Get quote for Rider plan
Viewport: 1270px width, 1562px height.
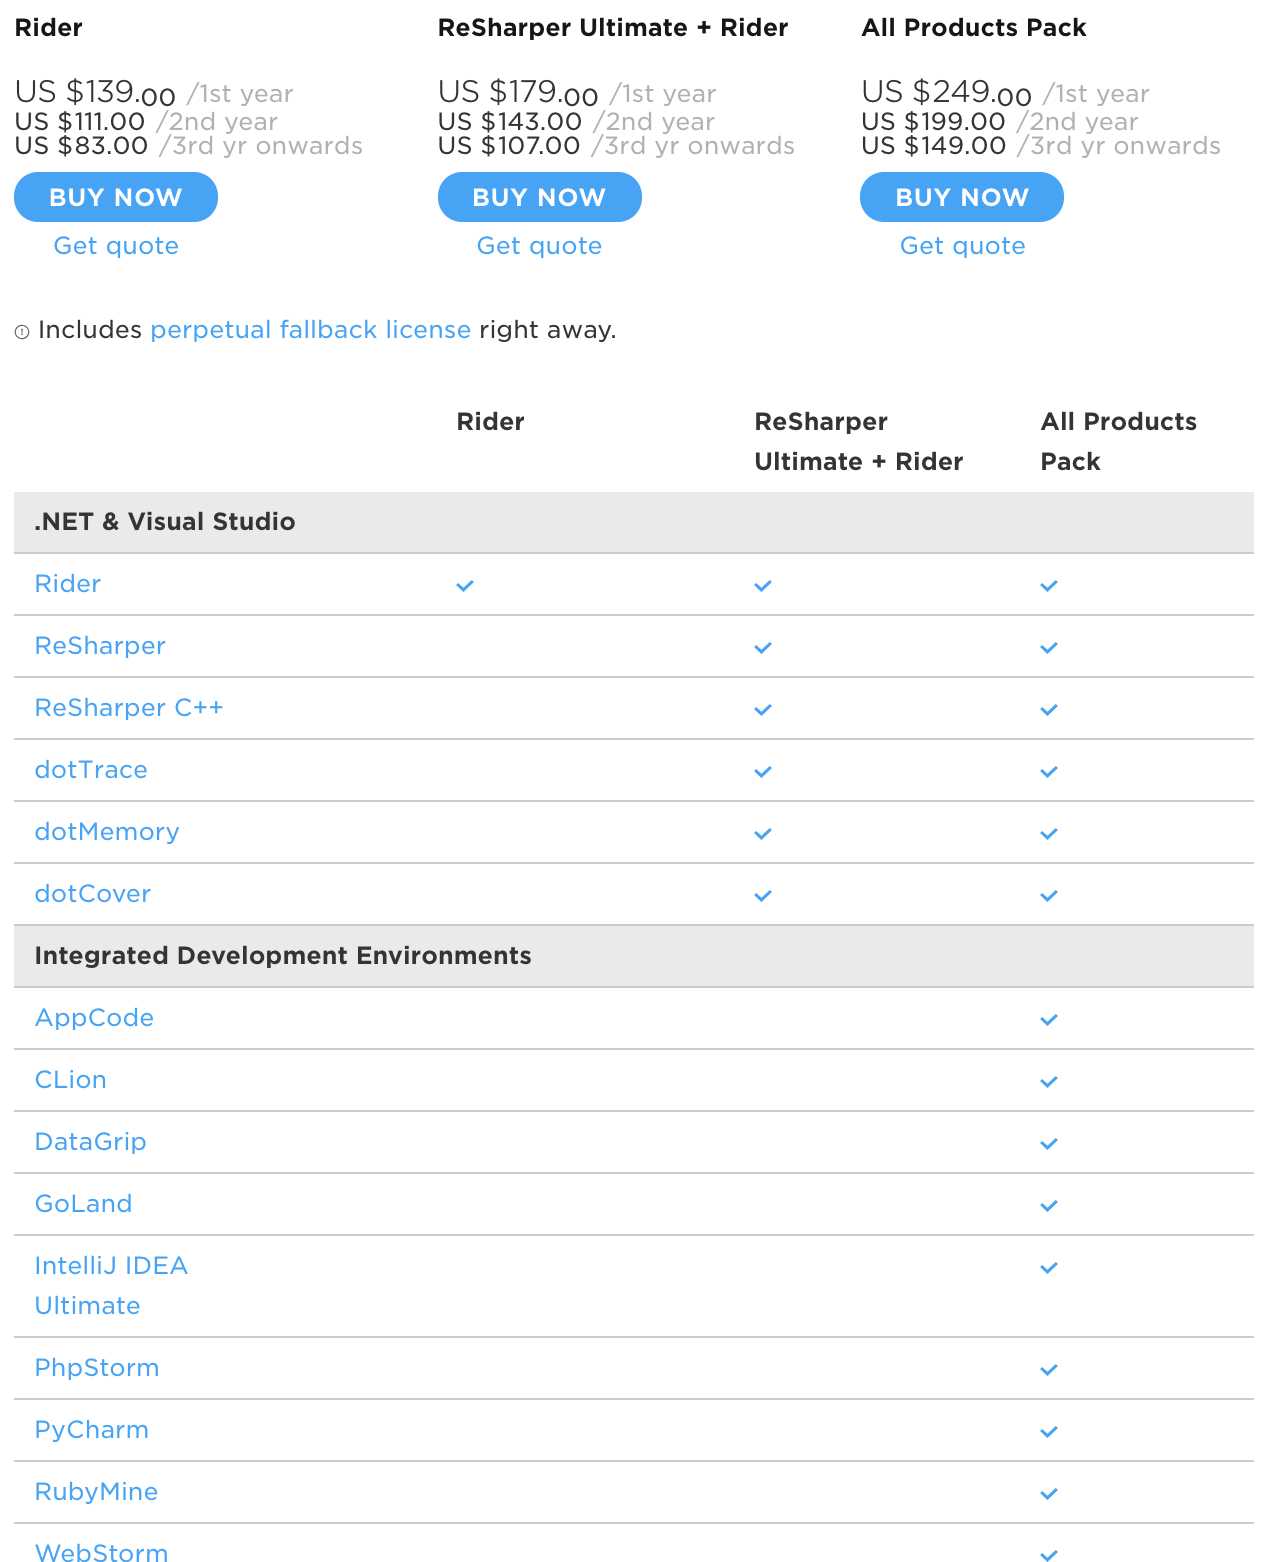[x=116, y=246]
